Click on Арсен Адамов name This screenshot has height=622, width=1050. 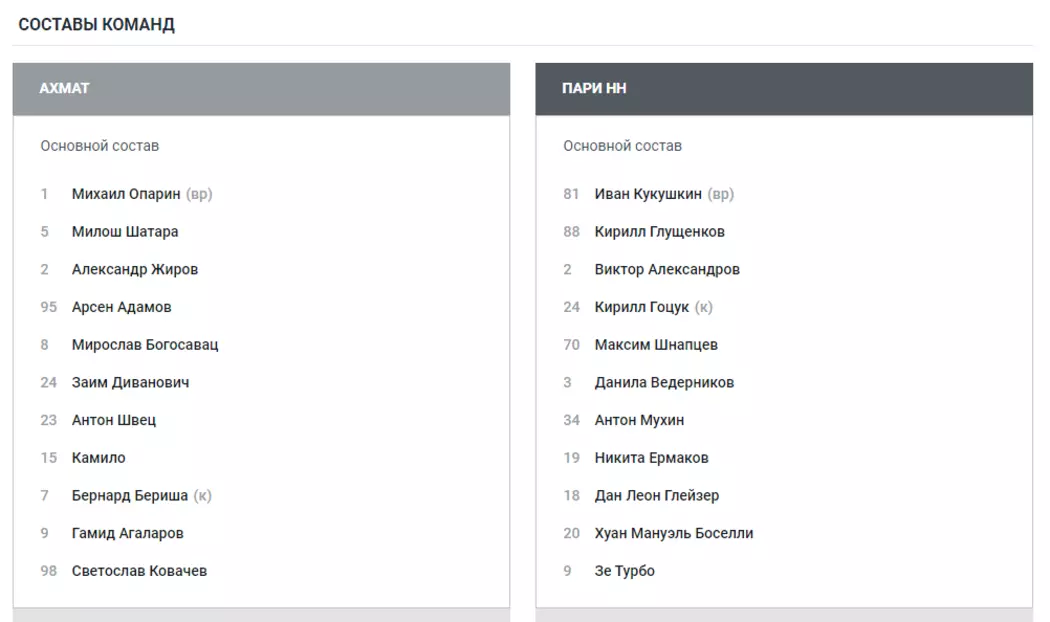tap(122, 307)
